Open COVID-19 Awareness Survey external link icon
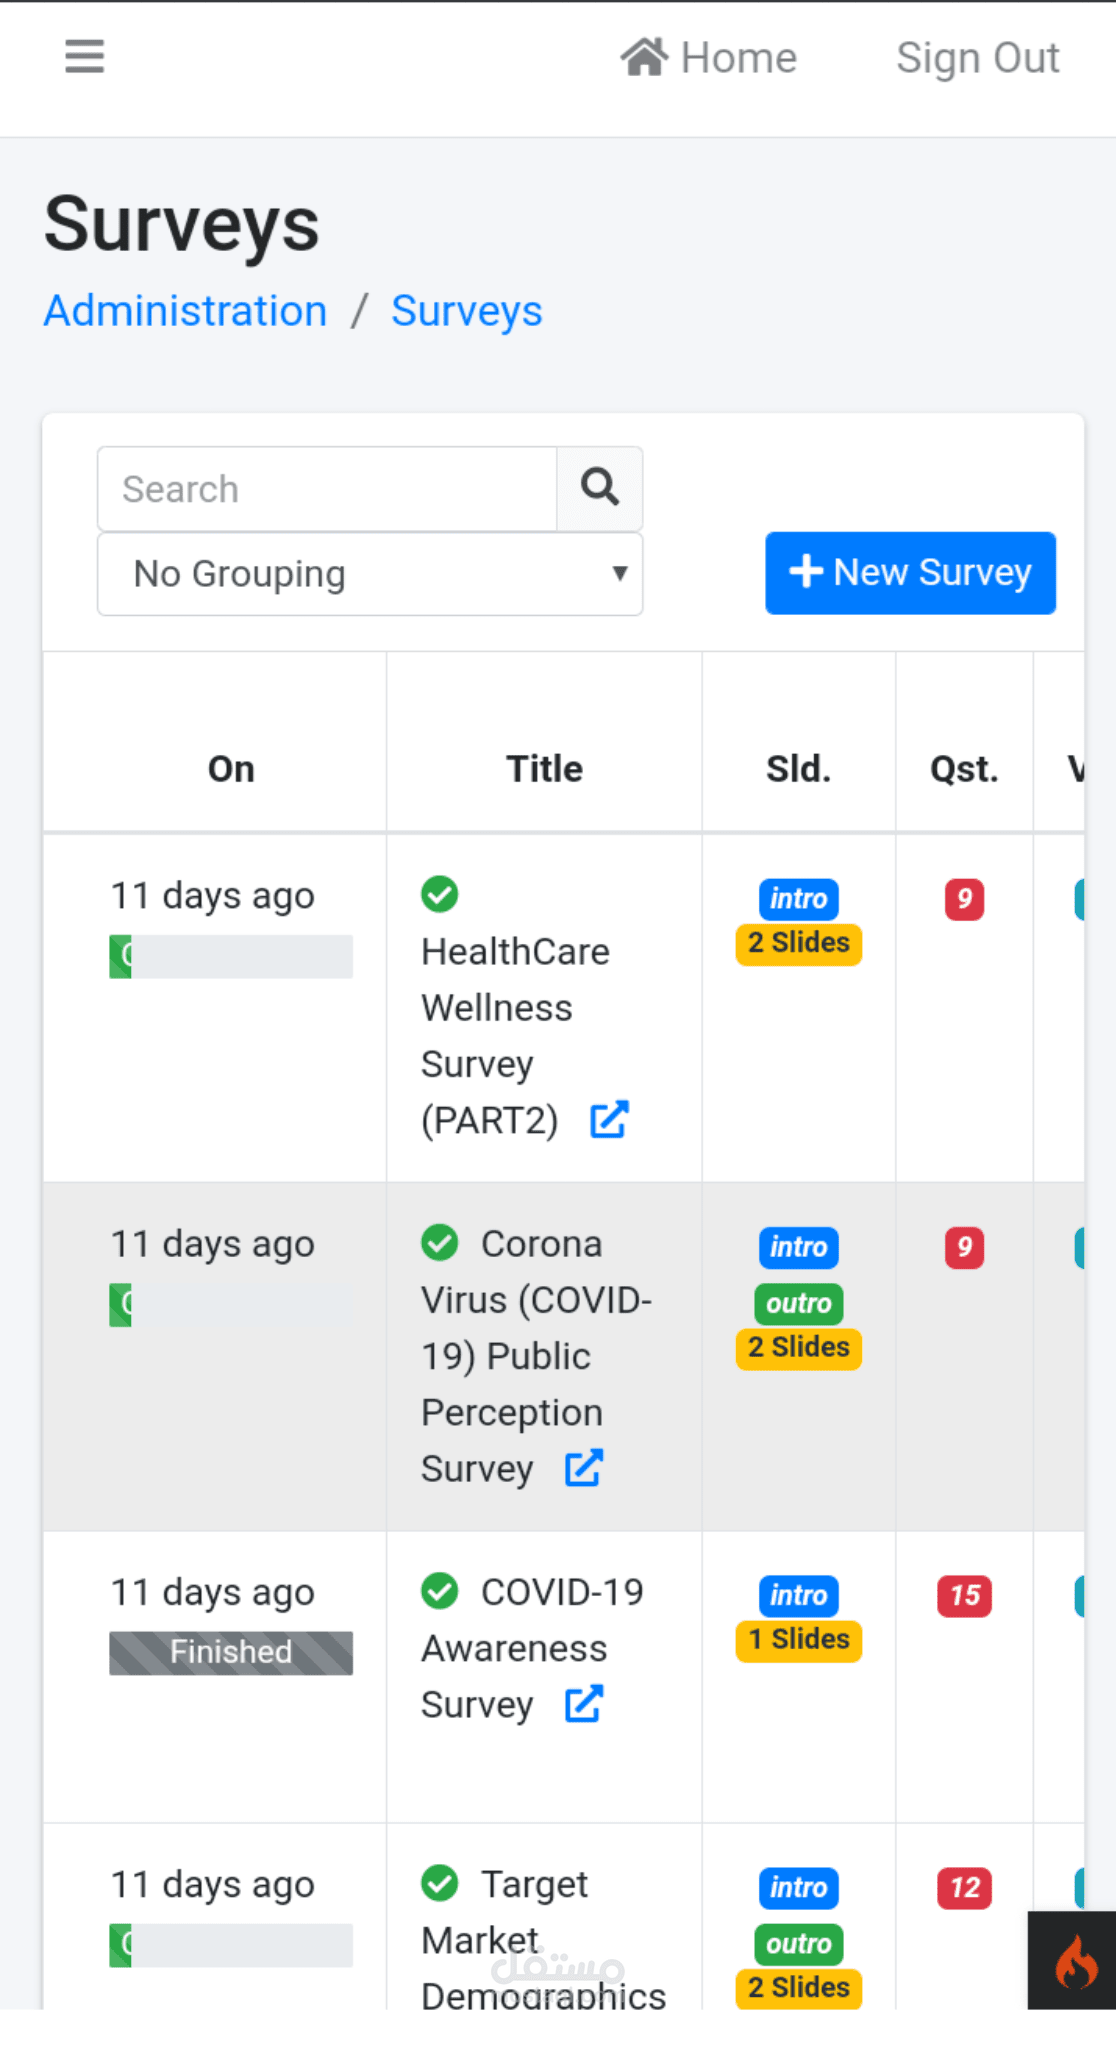The height and width of the screenshot is (2048, 1116). [x=584, y=1704]
